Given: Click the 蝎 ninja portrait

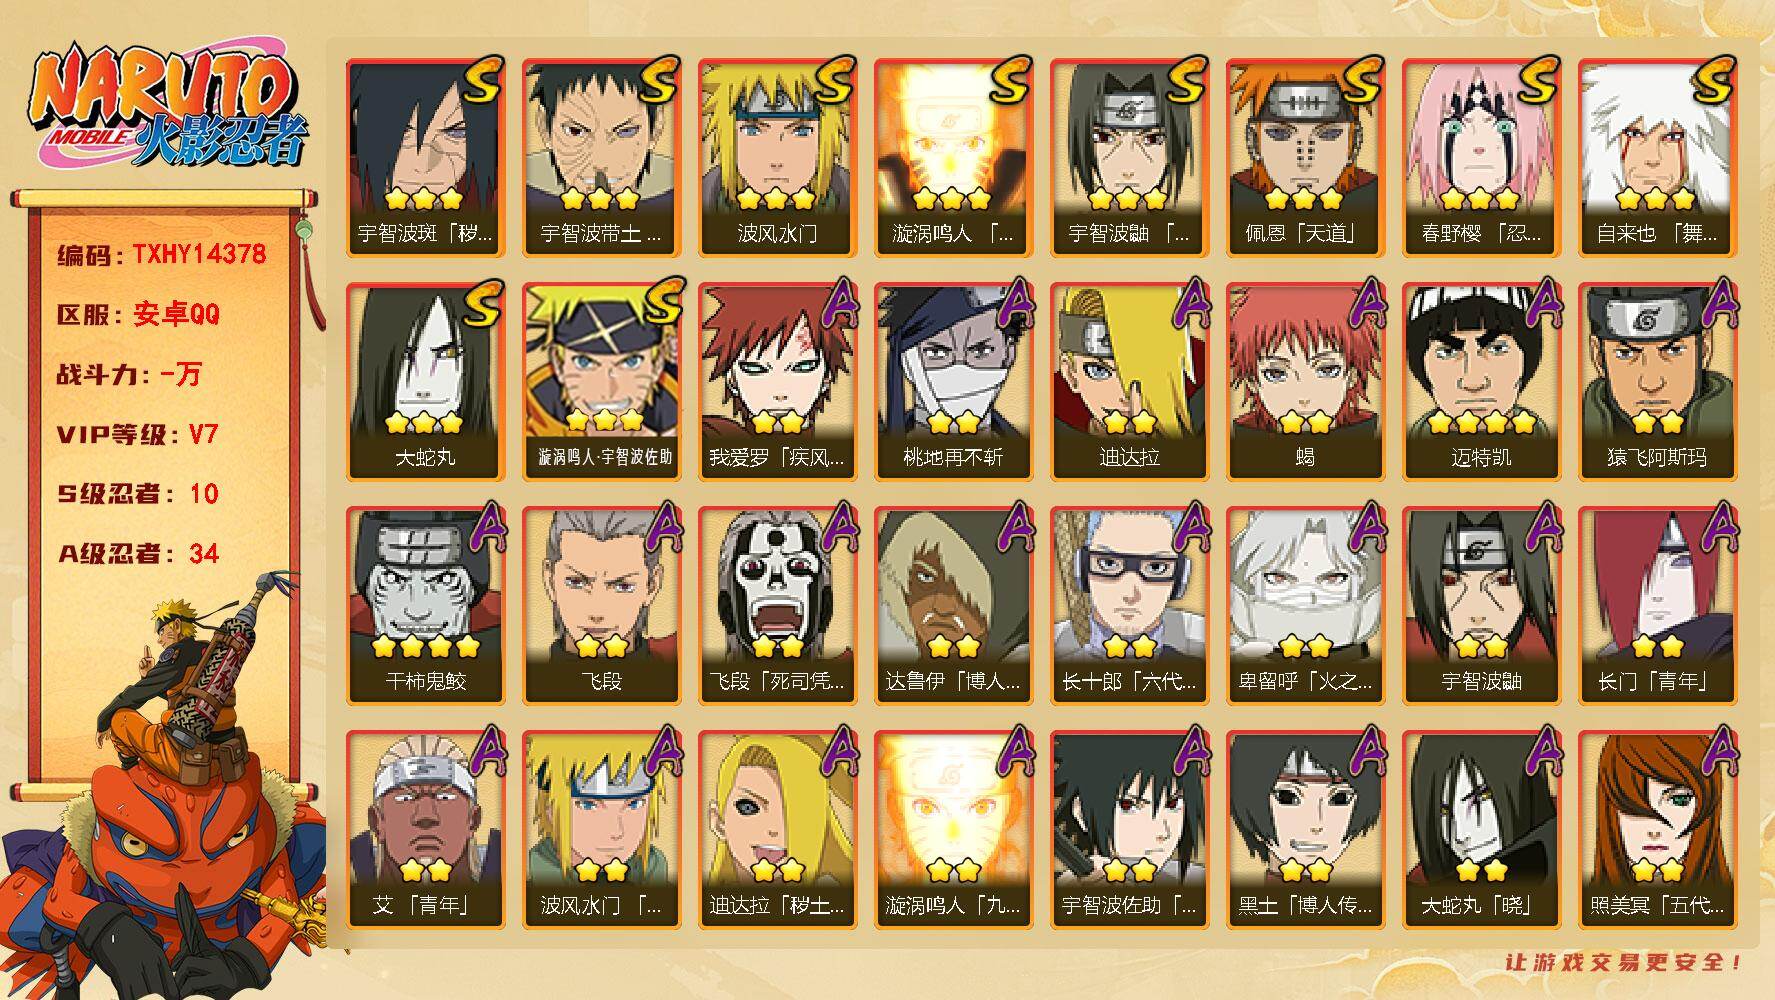Looking at the screenshot, I should 1305,381.
